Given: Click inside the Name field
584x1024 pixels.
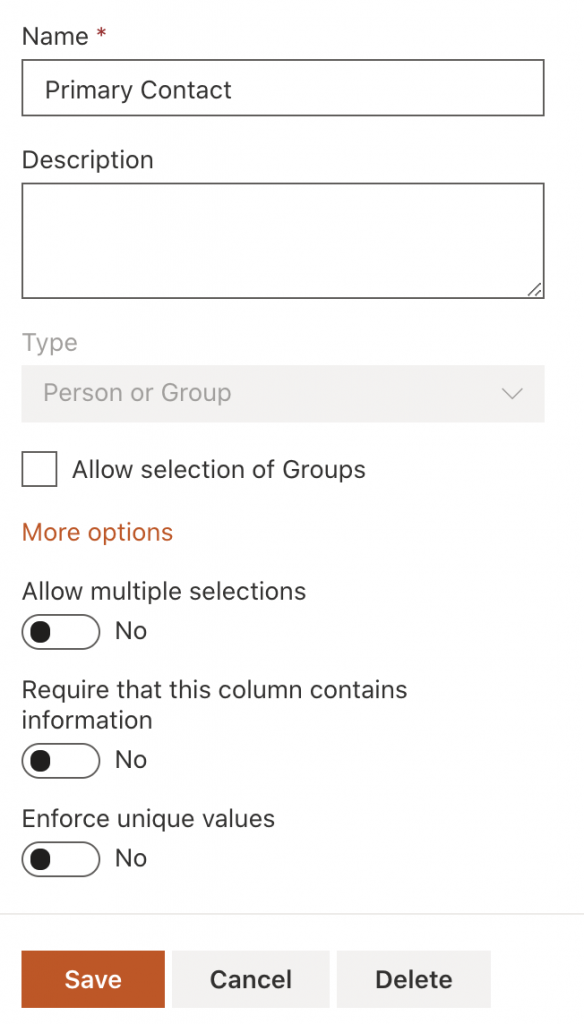Looking at the screenshot, I should pyautogui.click(x=283, y=88).
